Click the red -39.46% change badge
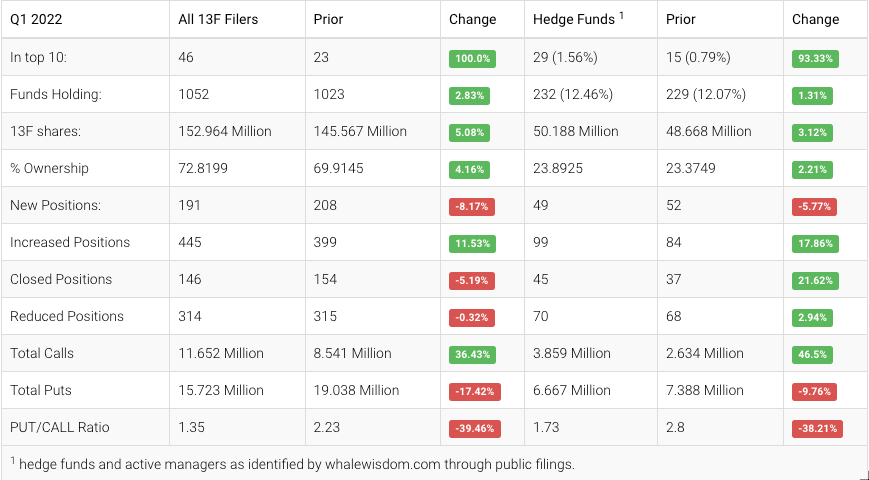This screenshot has width=869, height=480. tap(474, 428)
